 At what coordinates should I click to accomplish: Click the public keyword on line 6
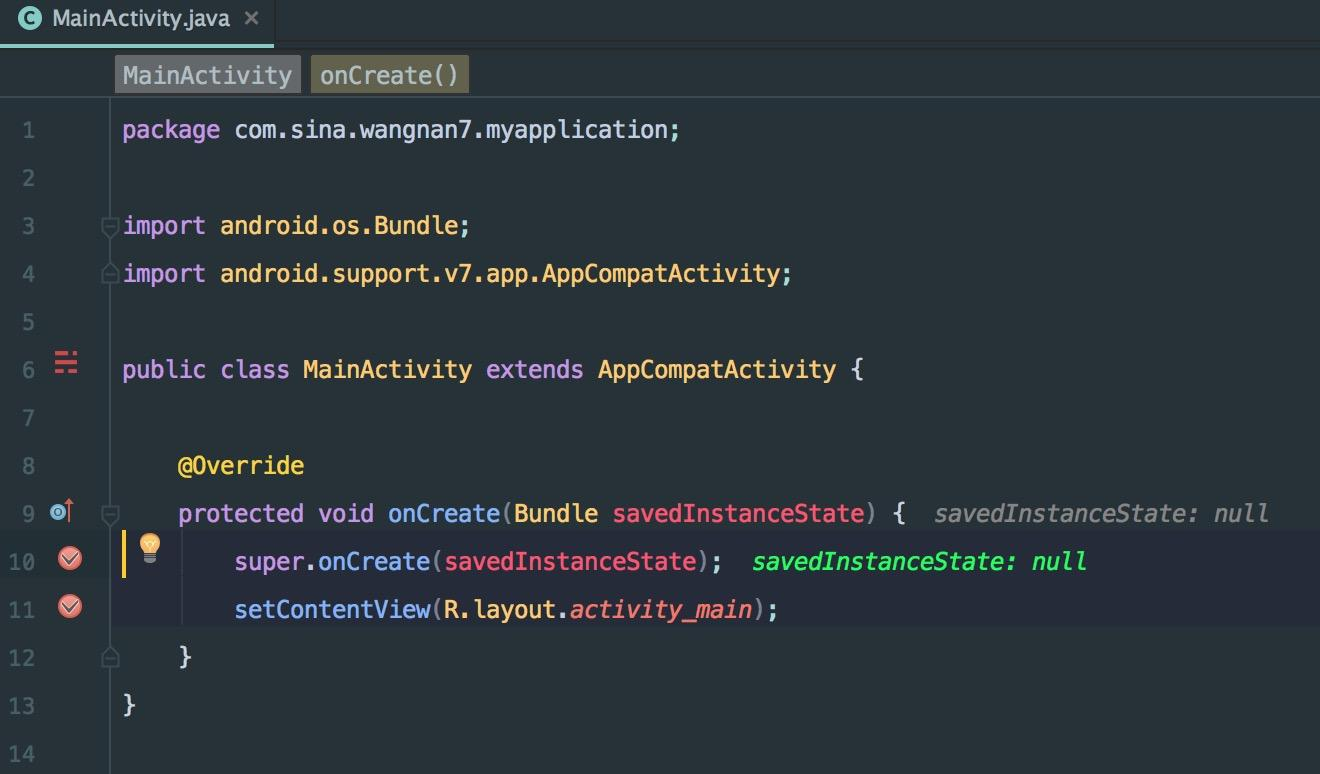point(164,370)
